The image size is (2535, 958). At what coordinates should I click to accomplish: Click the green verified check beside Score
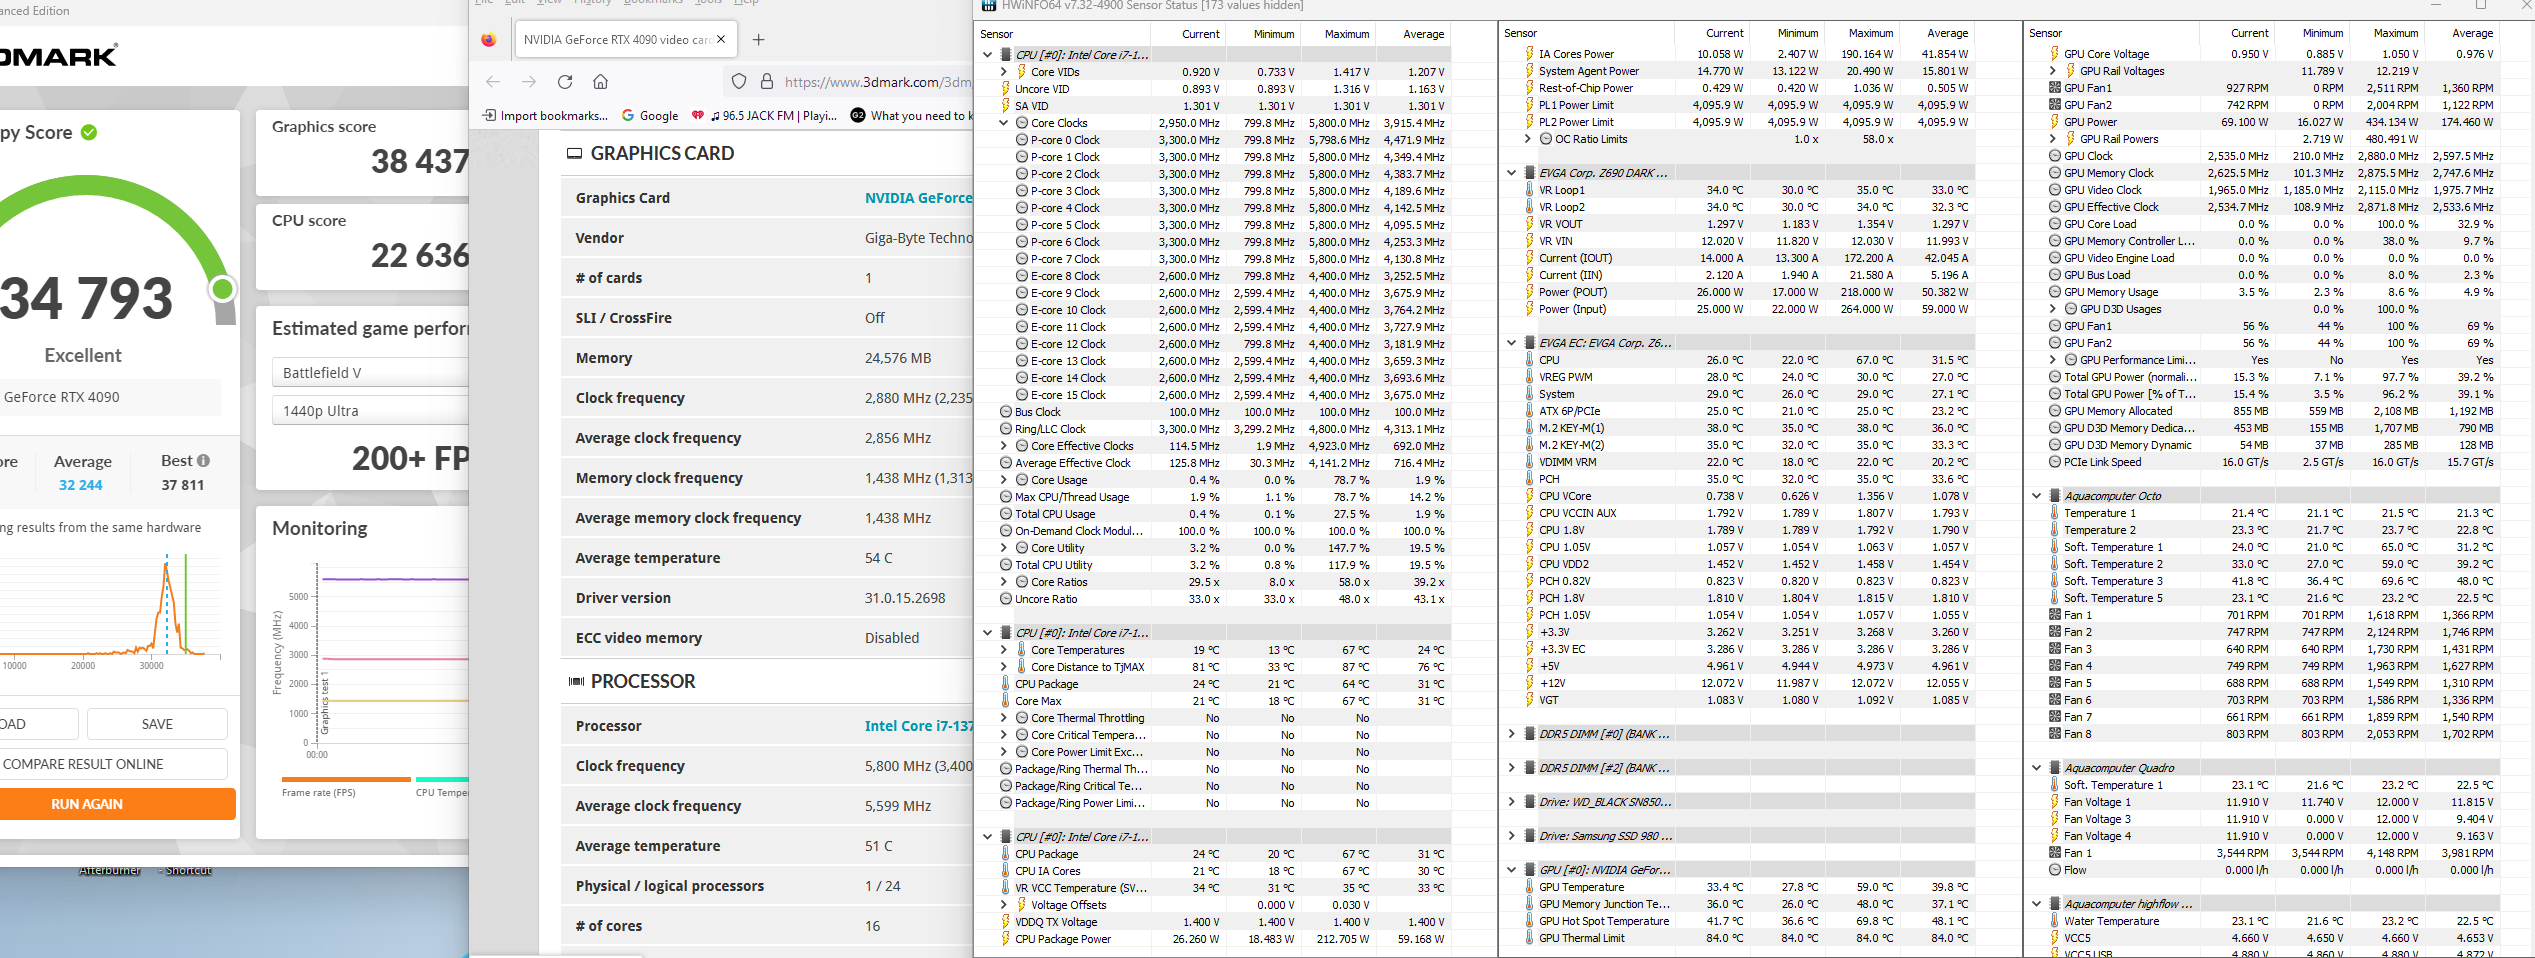pos(89,132)
